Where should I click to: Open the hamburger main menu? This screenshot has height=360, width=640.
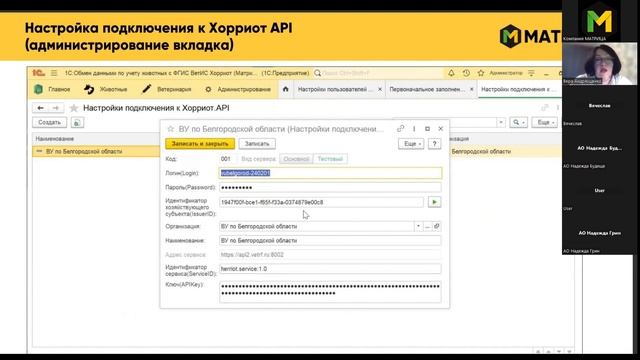[54, 73]
